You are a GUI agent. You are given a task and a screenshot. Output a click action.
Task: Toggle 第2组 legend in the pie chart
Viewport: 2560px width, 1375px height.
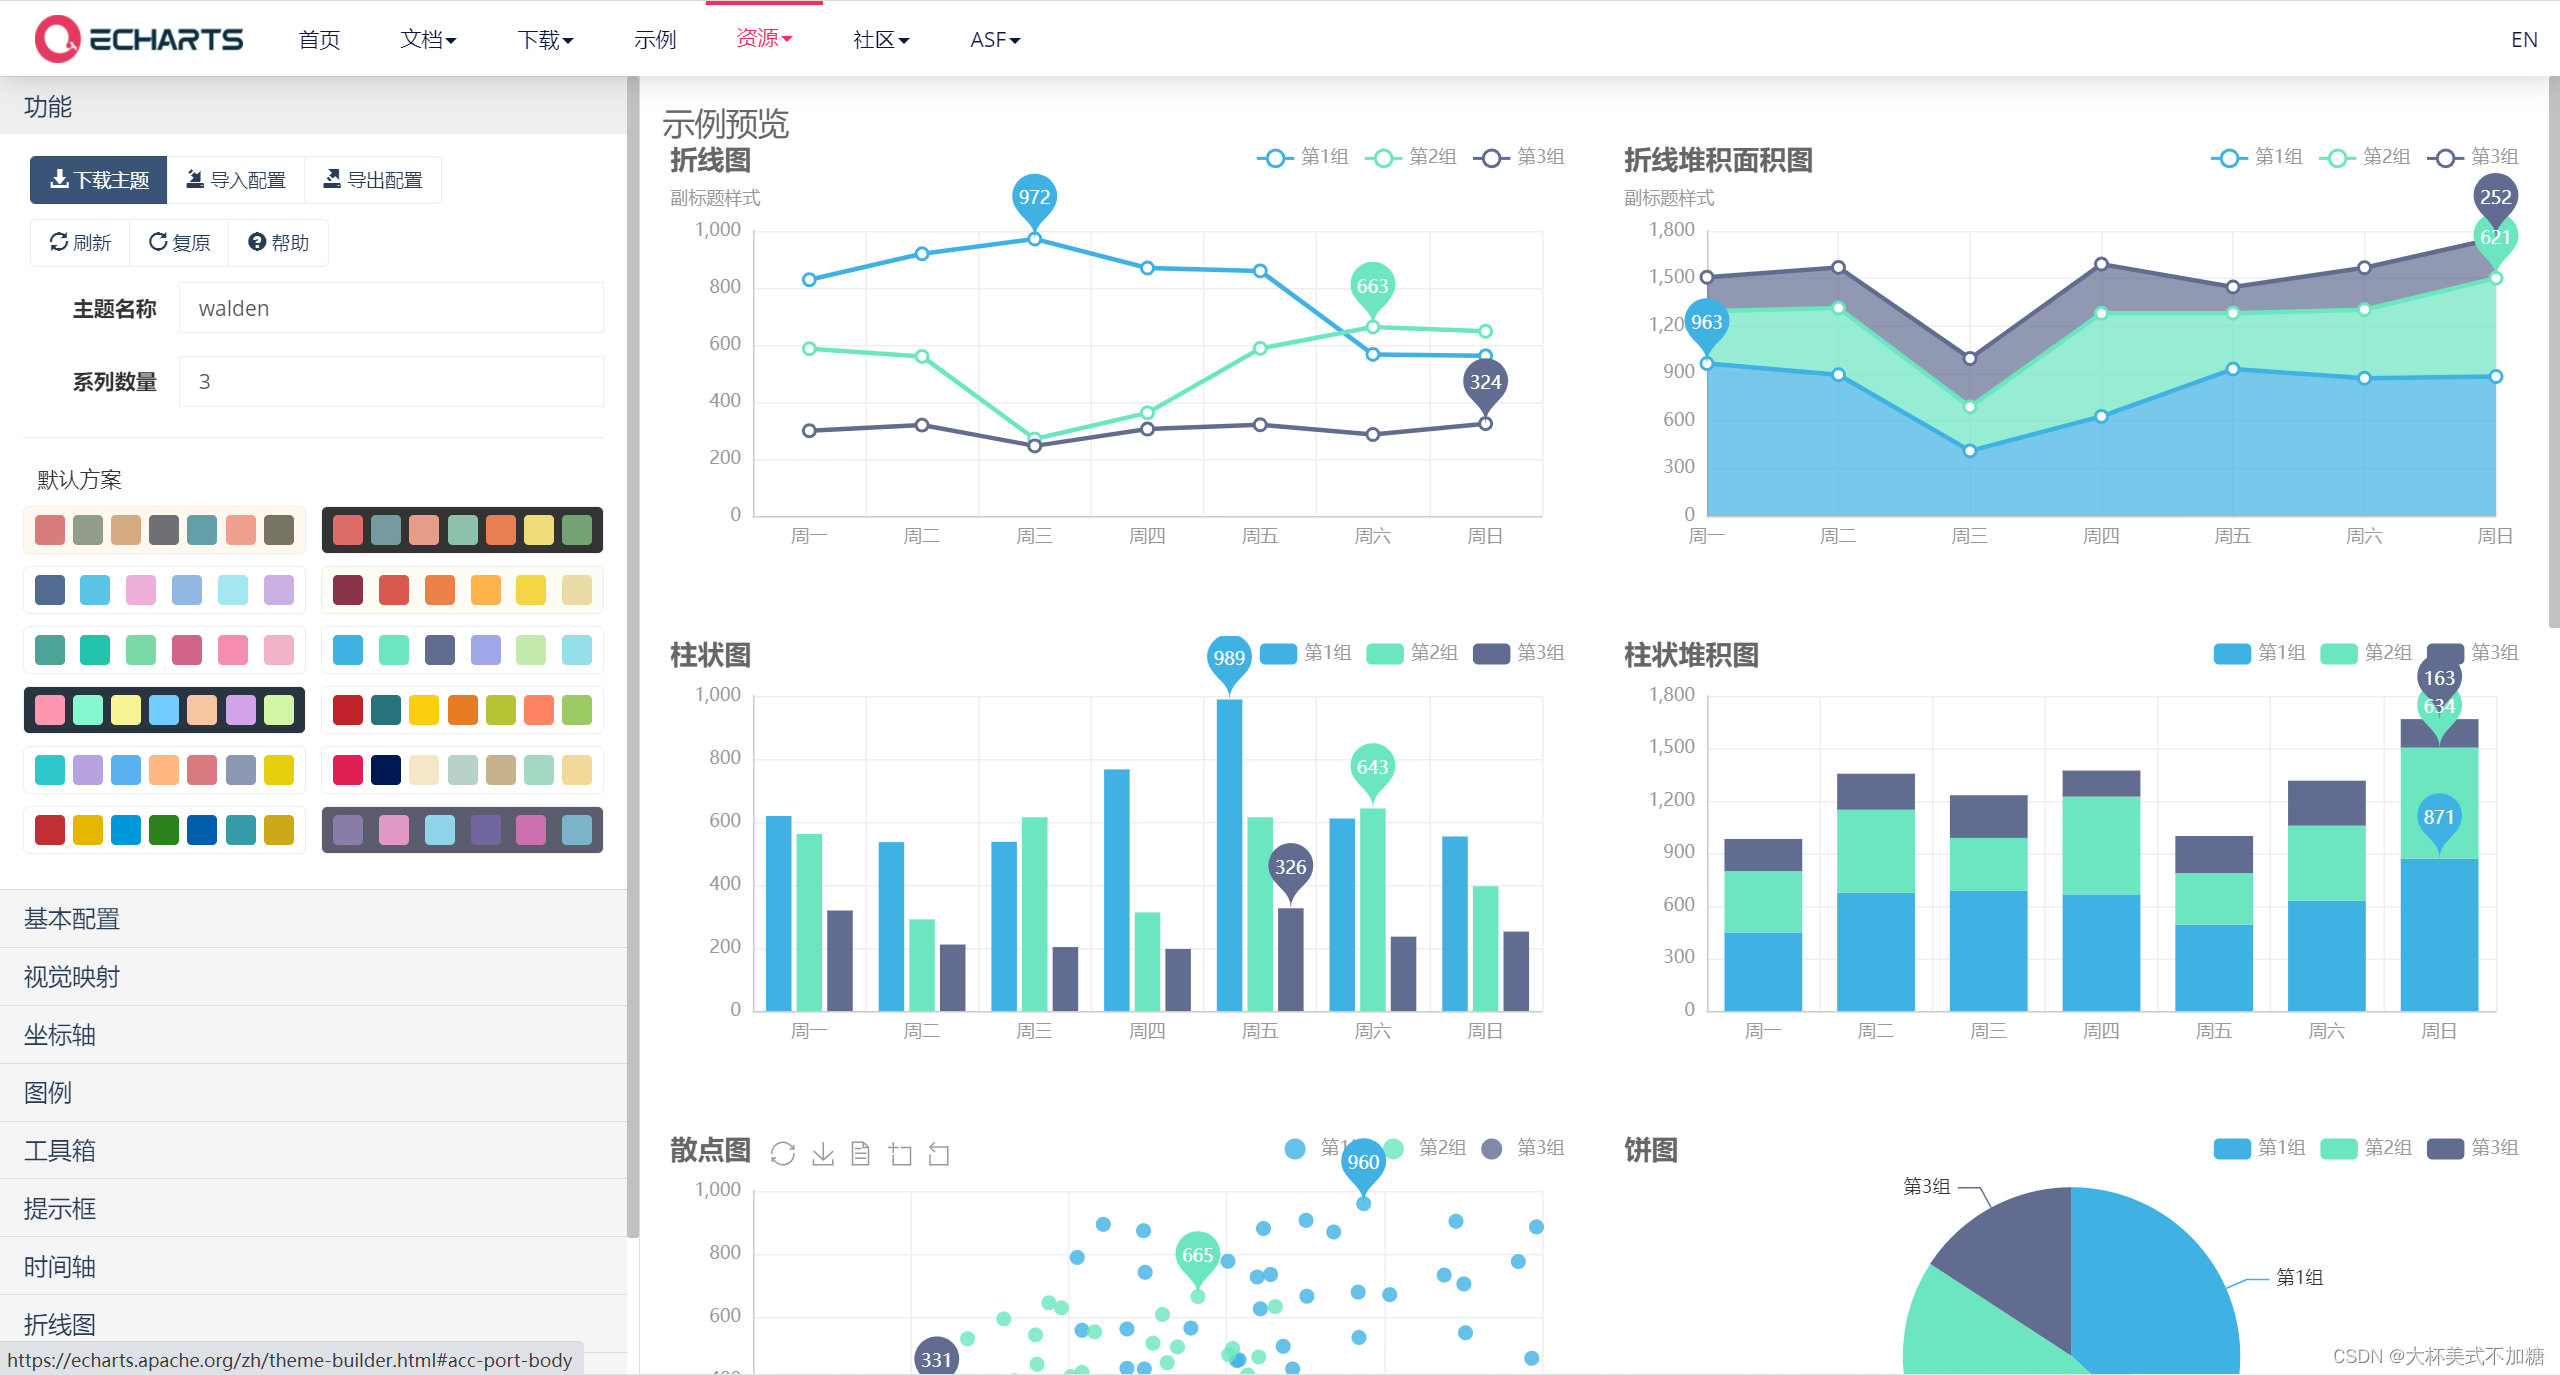[x=2366, y=1148]
